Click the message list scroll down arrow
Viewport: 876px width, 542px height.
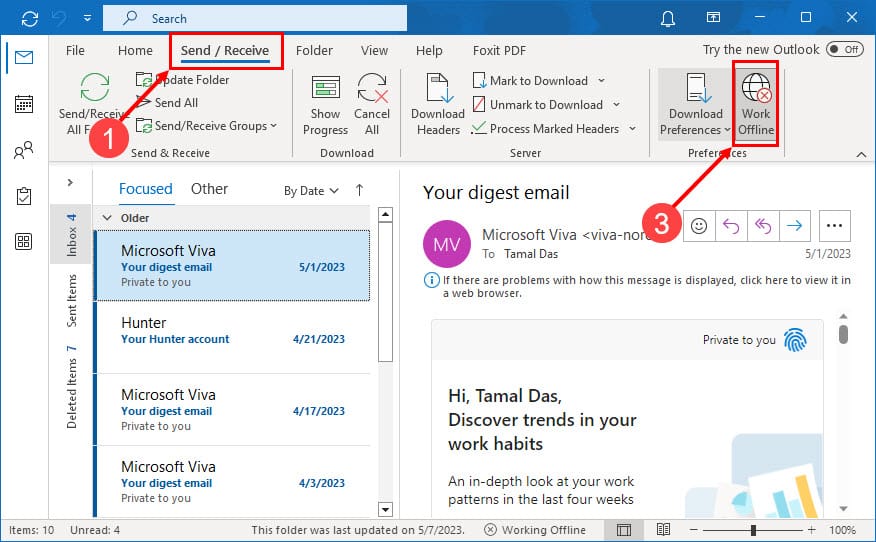pos(385,509)
